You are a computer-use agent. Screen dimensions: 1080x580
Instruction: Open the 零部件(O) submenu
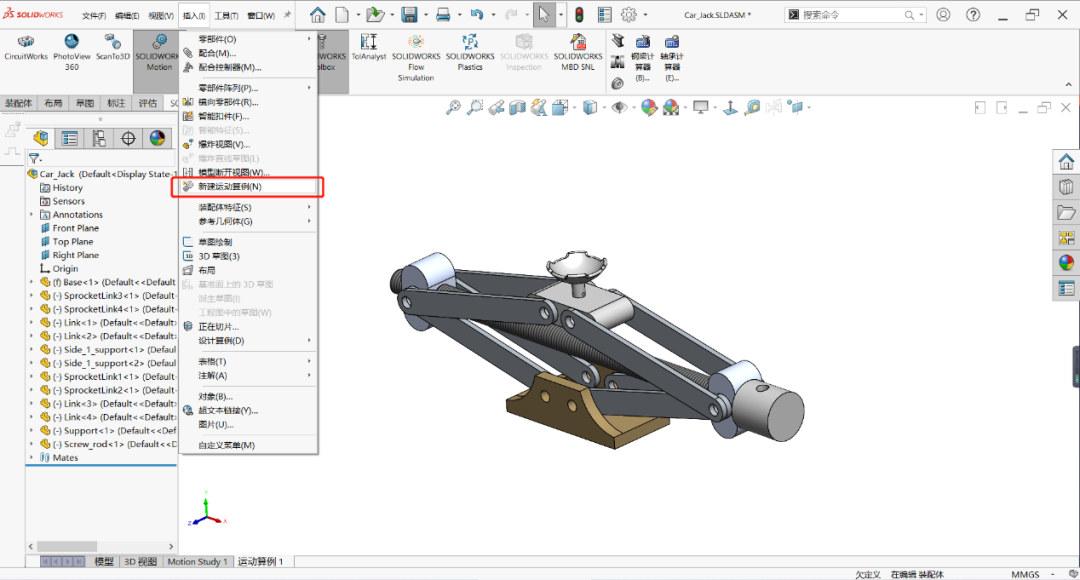[x=248, y=39]
